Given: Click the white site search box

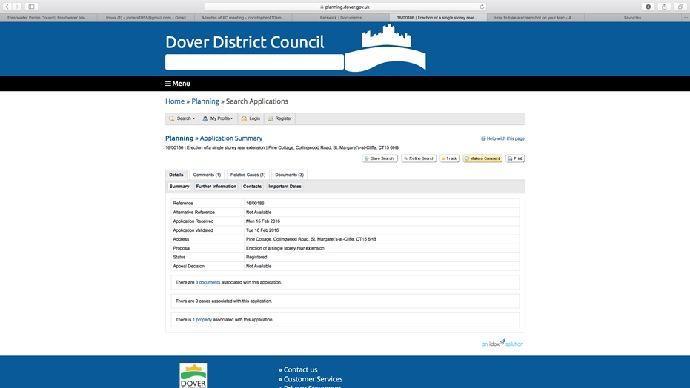Looking at the screenshot, I should click(x=254, y=62).
